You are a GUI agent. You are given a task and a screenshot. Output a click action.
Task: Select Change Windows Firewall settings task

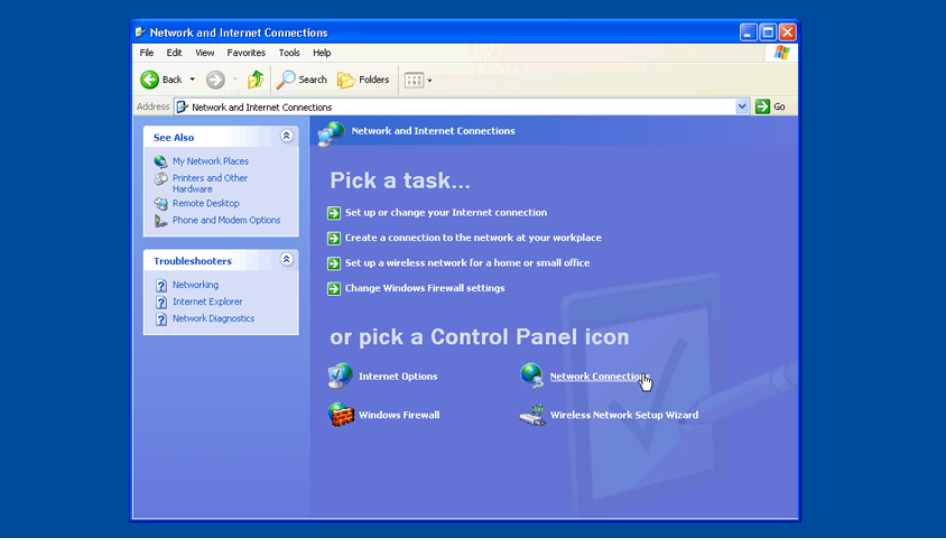pyautogui.click(x=425, y=288)
